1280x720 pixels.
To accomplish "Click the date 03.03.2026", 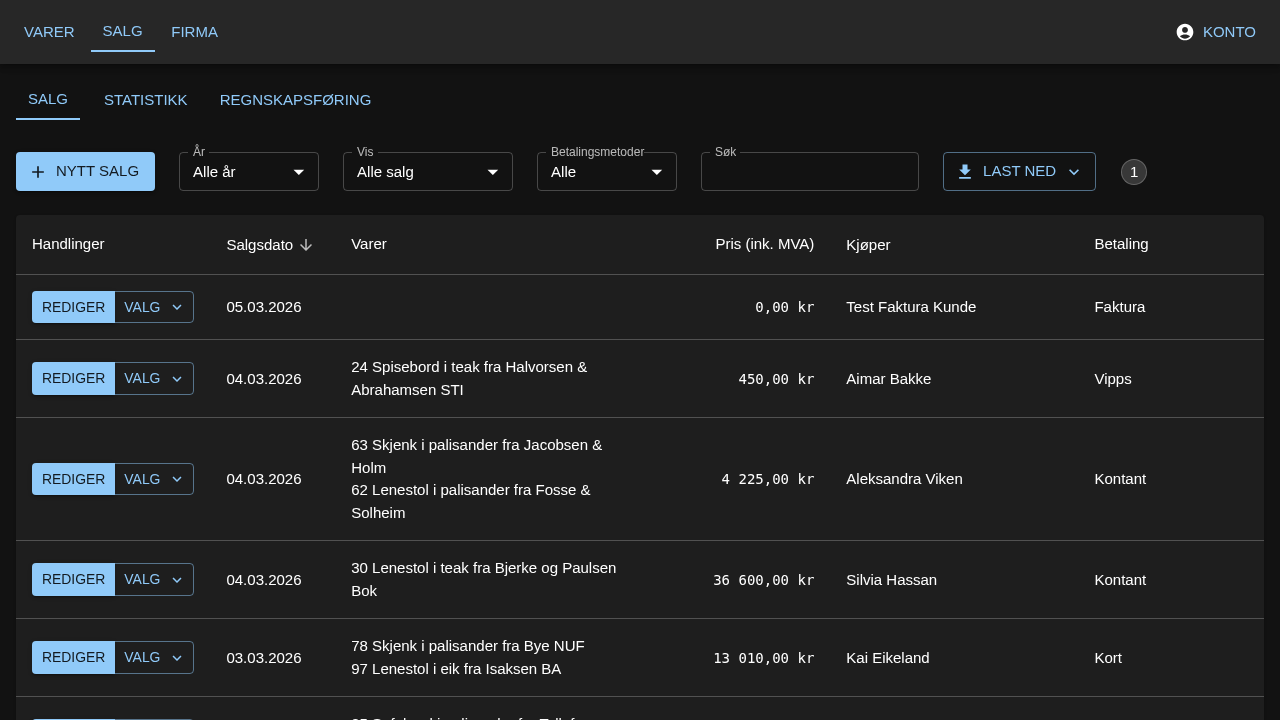I will pos(264,658).
